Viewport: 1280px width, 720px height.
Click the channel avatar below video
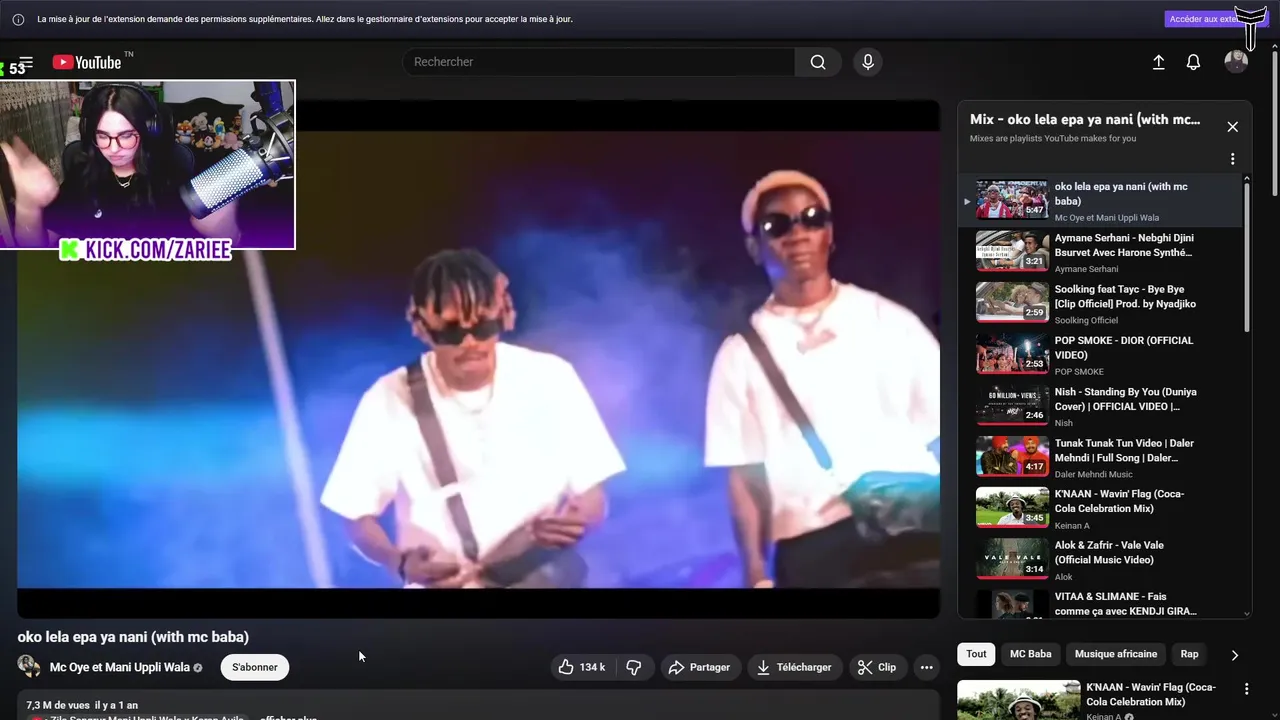click(x=29, y=667)
